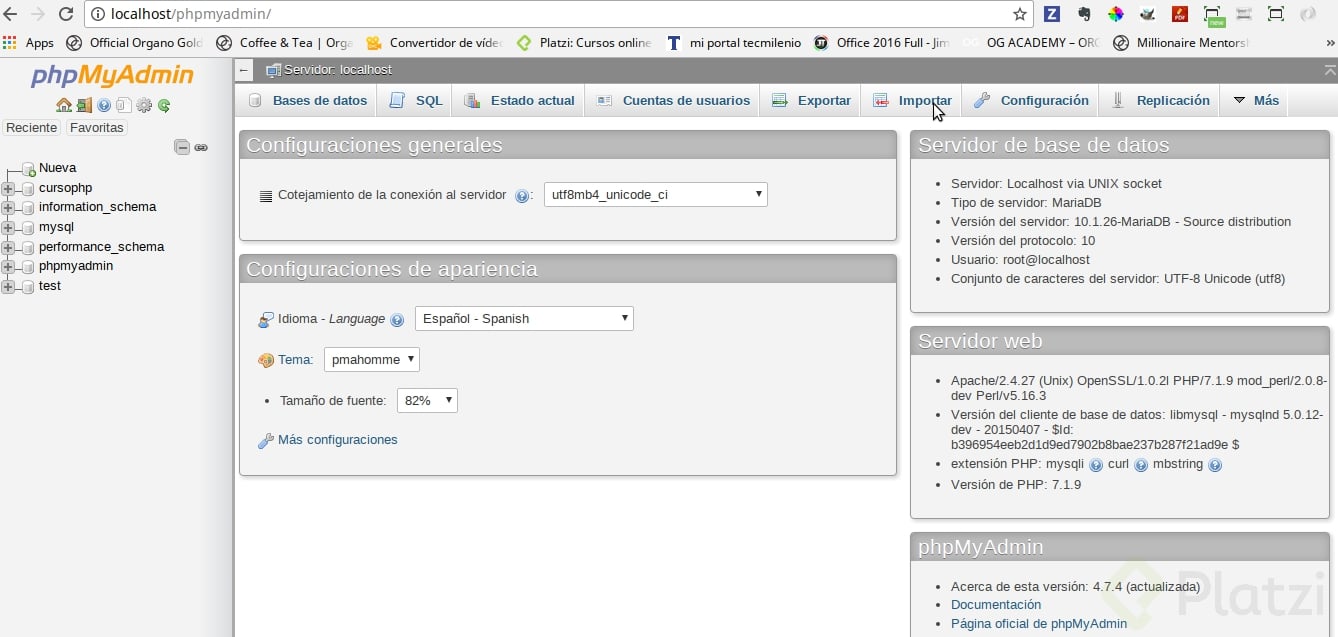Expand the mysql database tree
Image resolution: width=1338 pixels, height=637 pixels.
point(8,228)
